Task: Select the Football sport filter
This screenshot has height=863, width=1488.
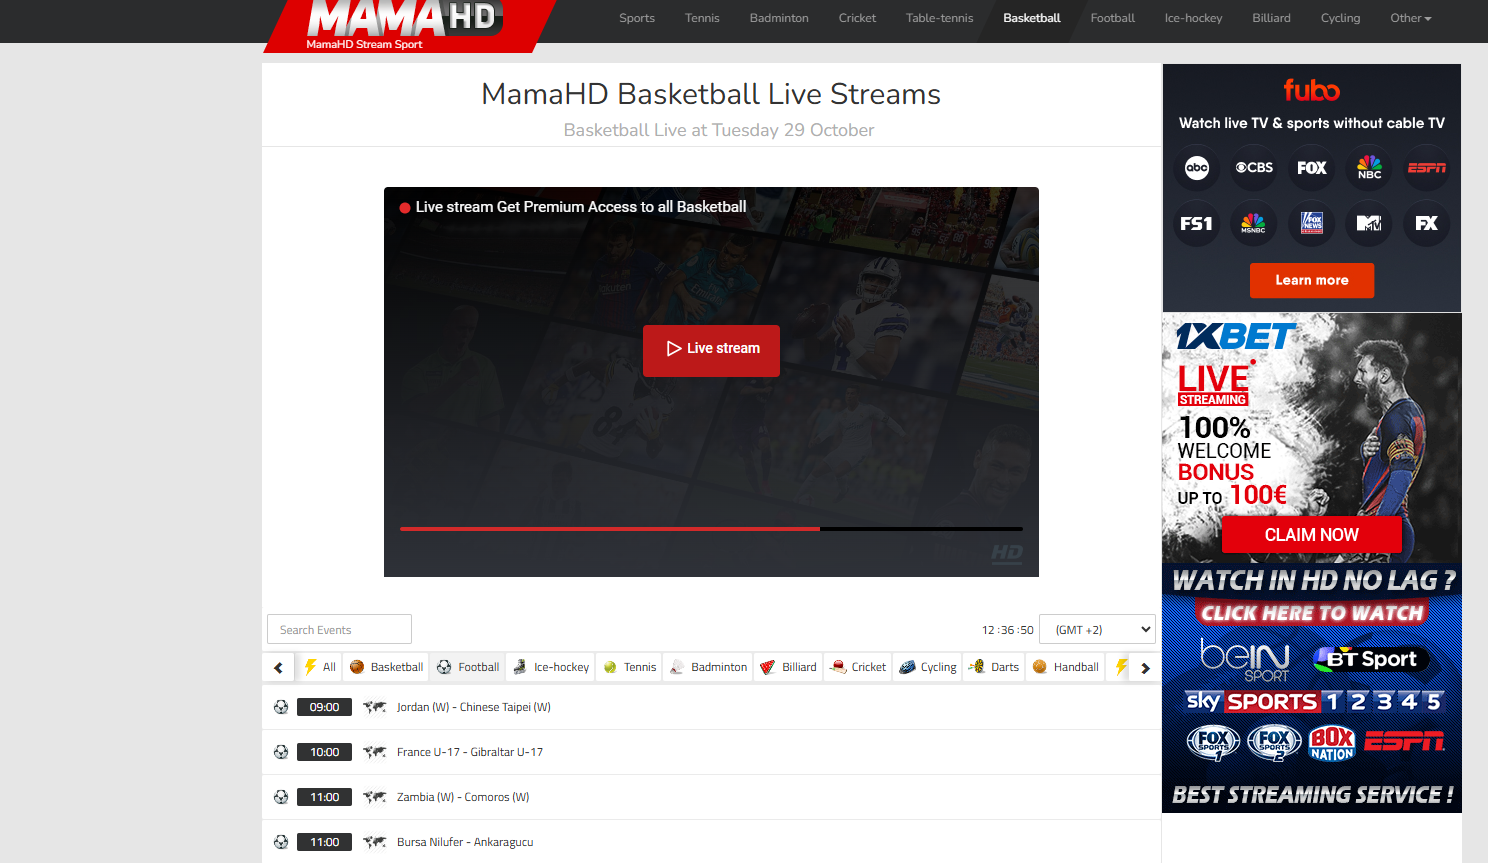Action: 468,667
